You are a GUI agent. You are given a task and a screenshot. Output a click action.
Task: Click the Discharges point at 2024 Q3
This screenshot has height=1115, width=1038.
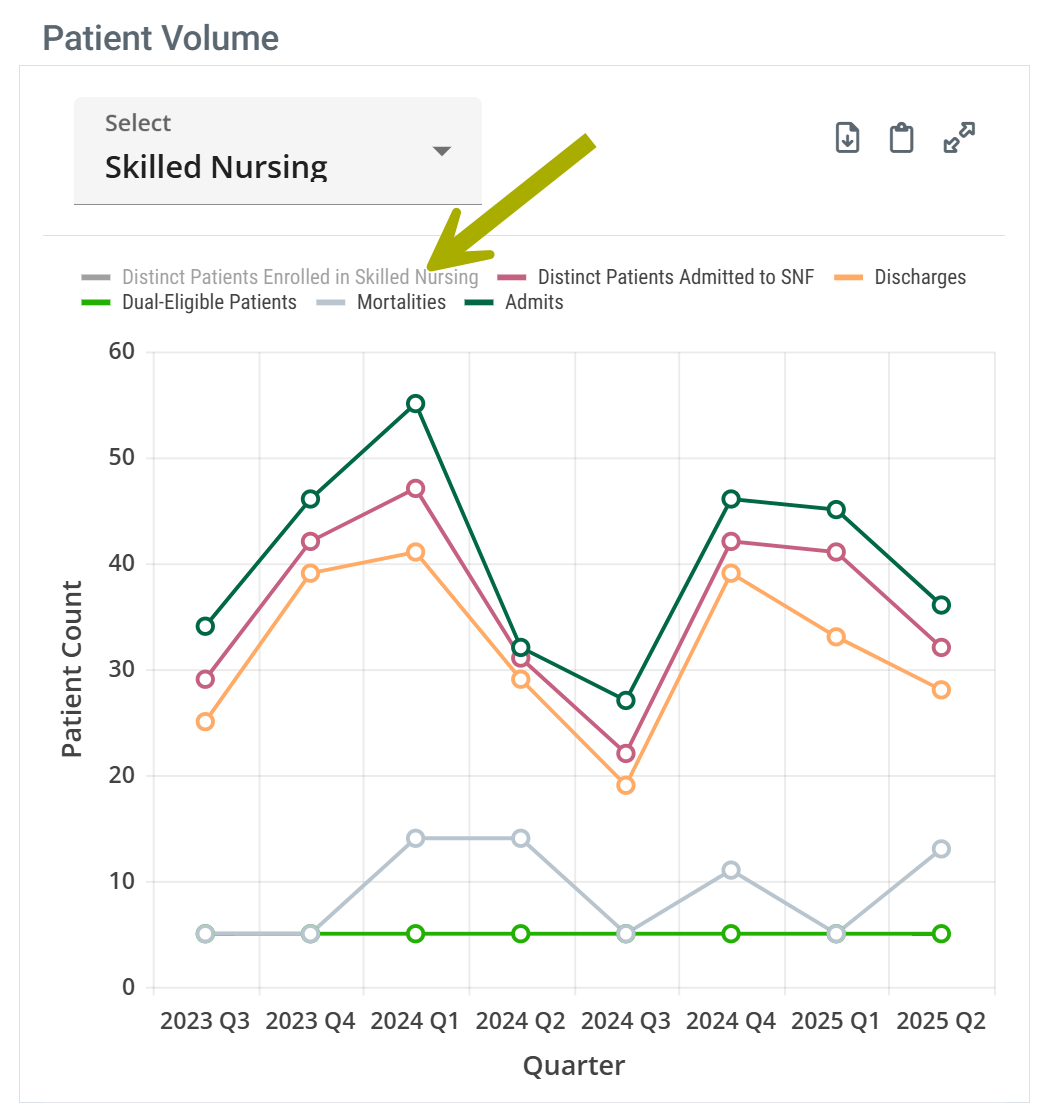tap(626, 785)
